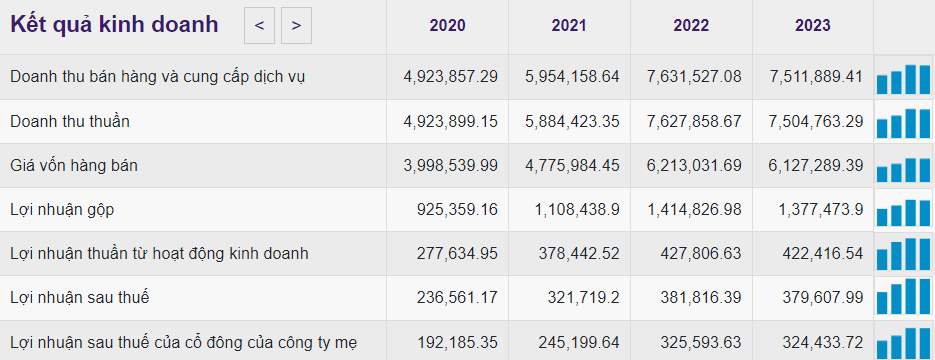
Task: Click the previous period arrow button
Action: point(259,26)
